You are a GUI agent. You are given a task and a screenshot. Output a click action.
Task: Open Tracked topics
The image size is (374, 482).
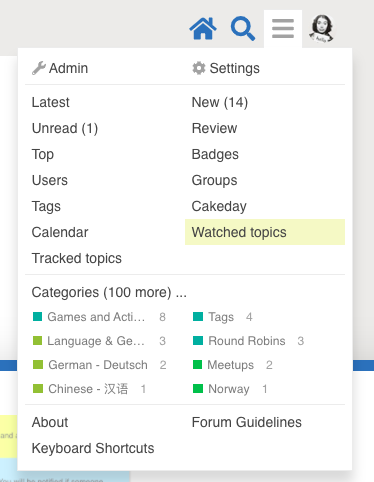(x=77, y=258)
